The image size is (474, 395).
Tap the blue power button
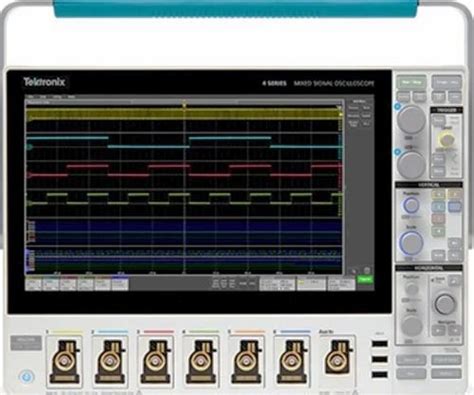(26, 377)
